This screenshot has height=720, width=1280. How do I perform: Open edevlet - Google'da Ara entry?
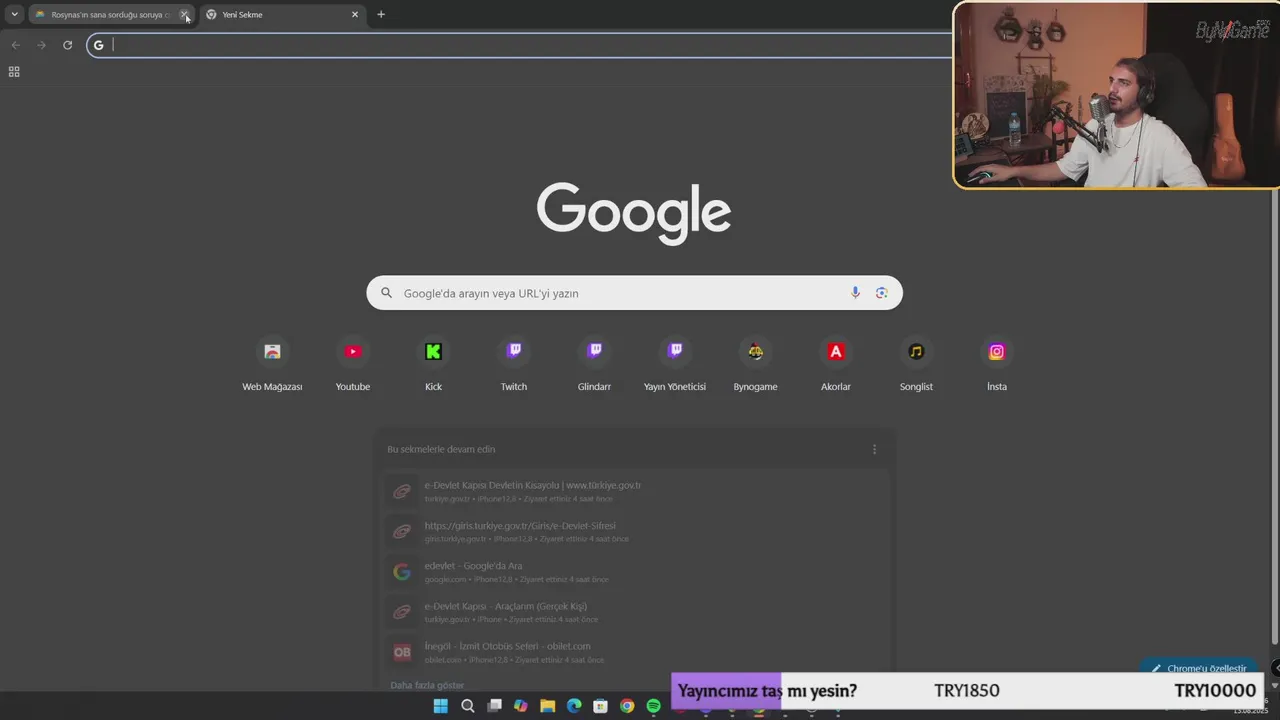tap(635, 571)
